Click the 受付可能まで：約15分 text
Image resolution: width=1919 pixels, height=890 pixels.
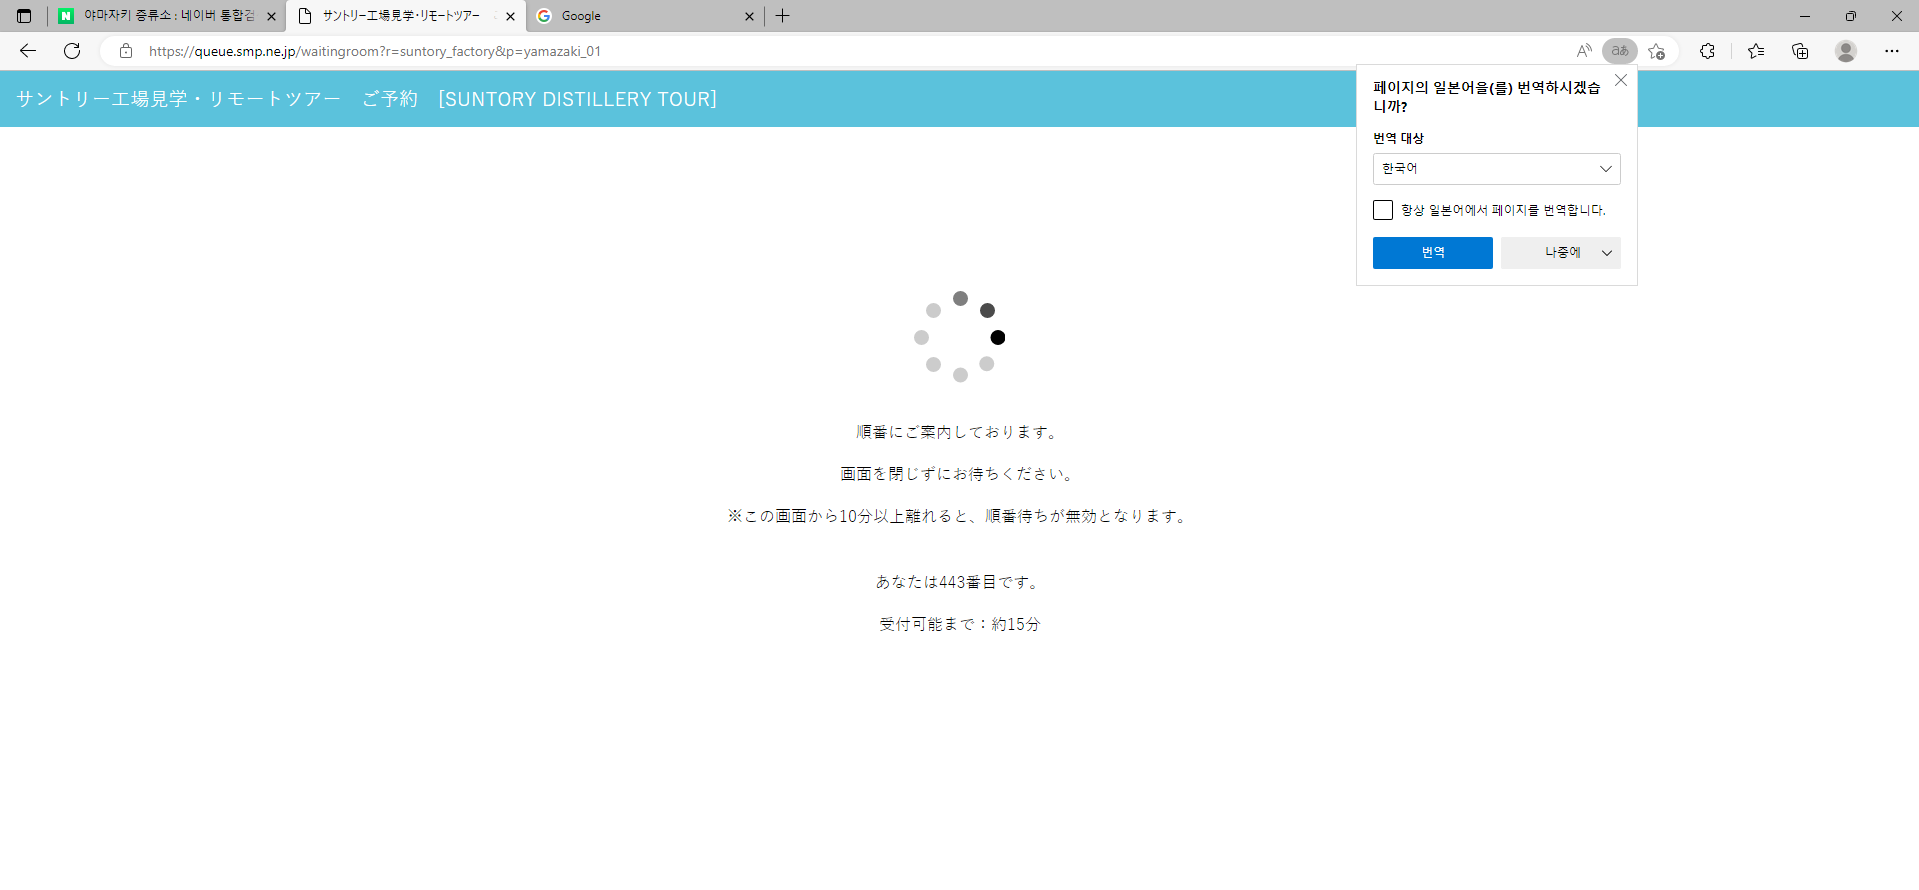(959, 624)
